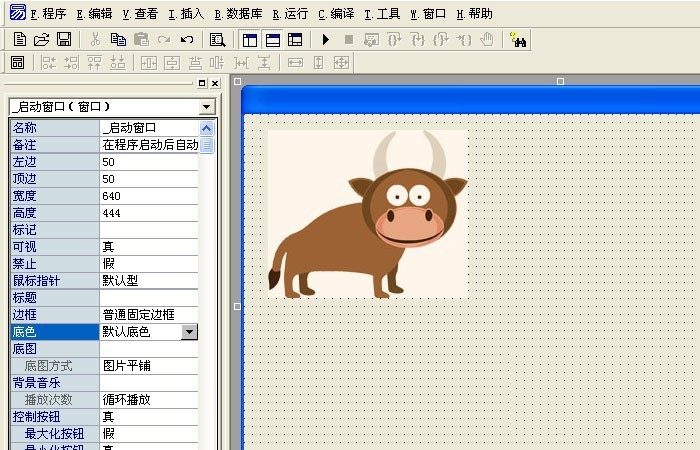Open the 查看 menu
The image size is (700, 450).
point(140,14)
